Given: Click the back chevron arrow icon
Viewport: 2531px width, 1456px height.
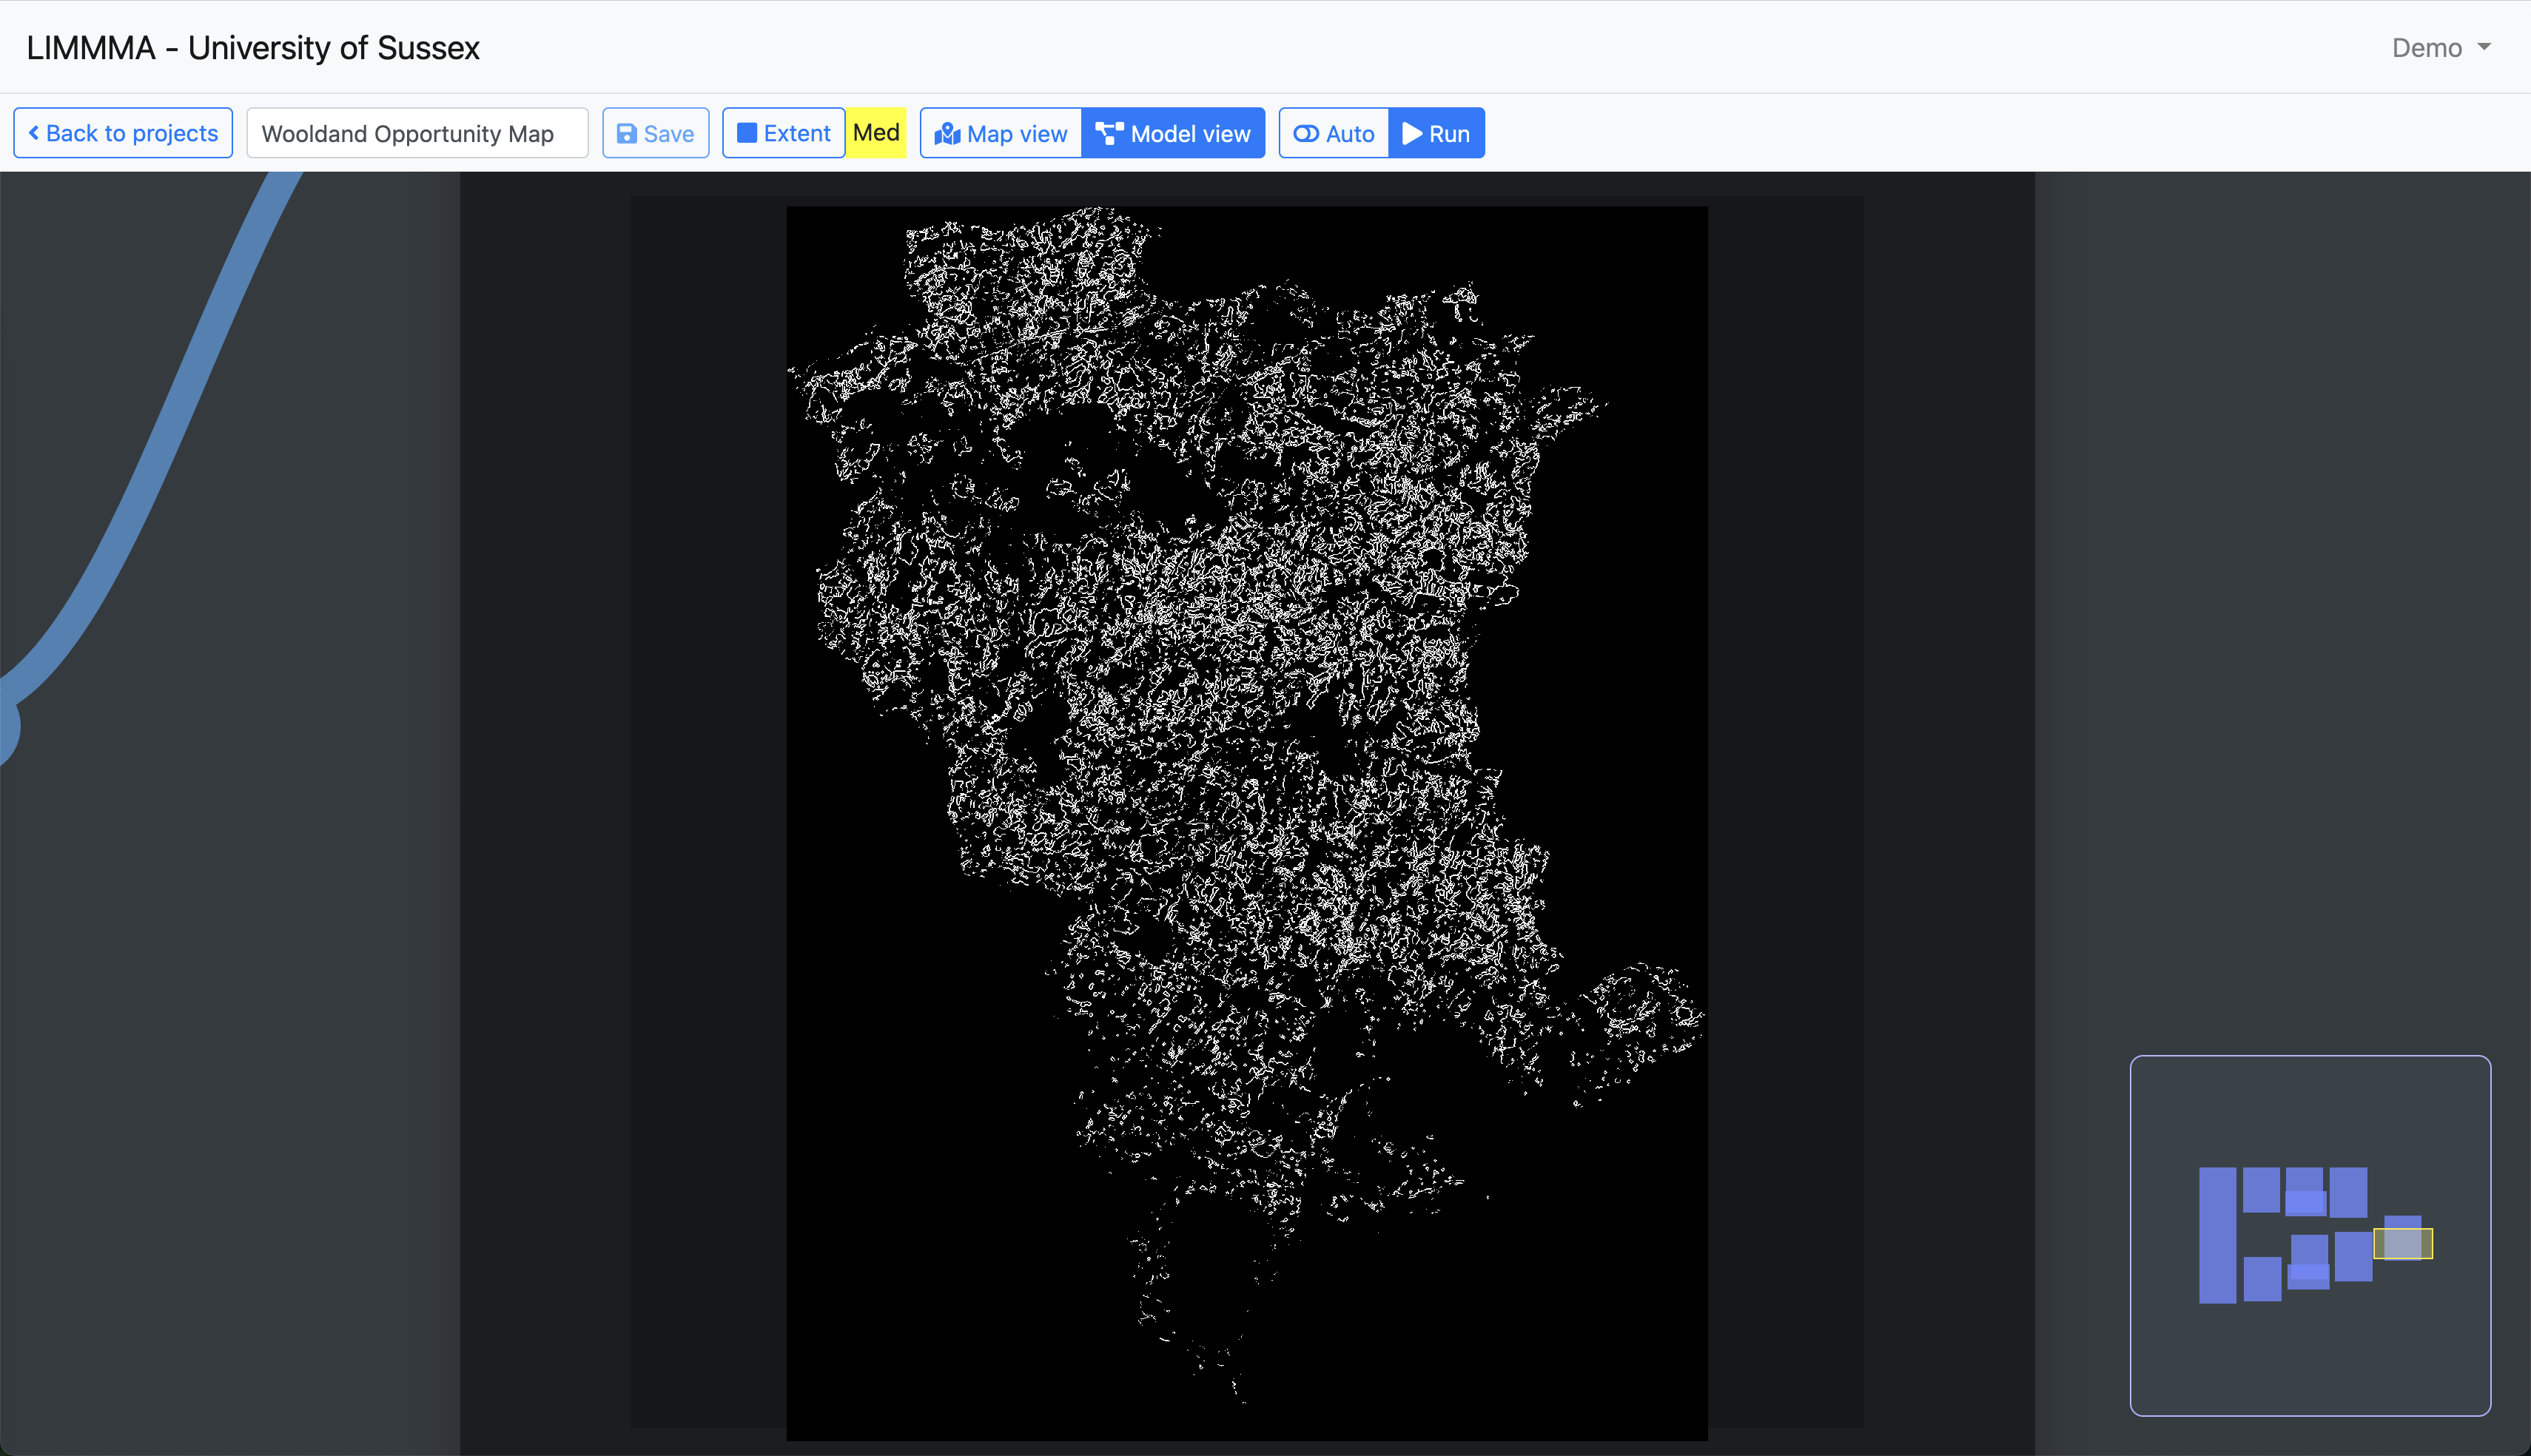Looking at the screenshot, I should click(x=34, y=133).
